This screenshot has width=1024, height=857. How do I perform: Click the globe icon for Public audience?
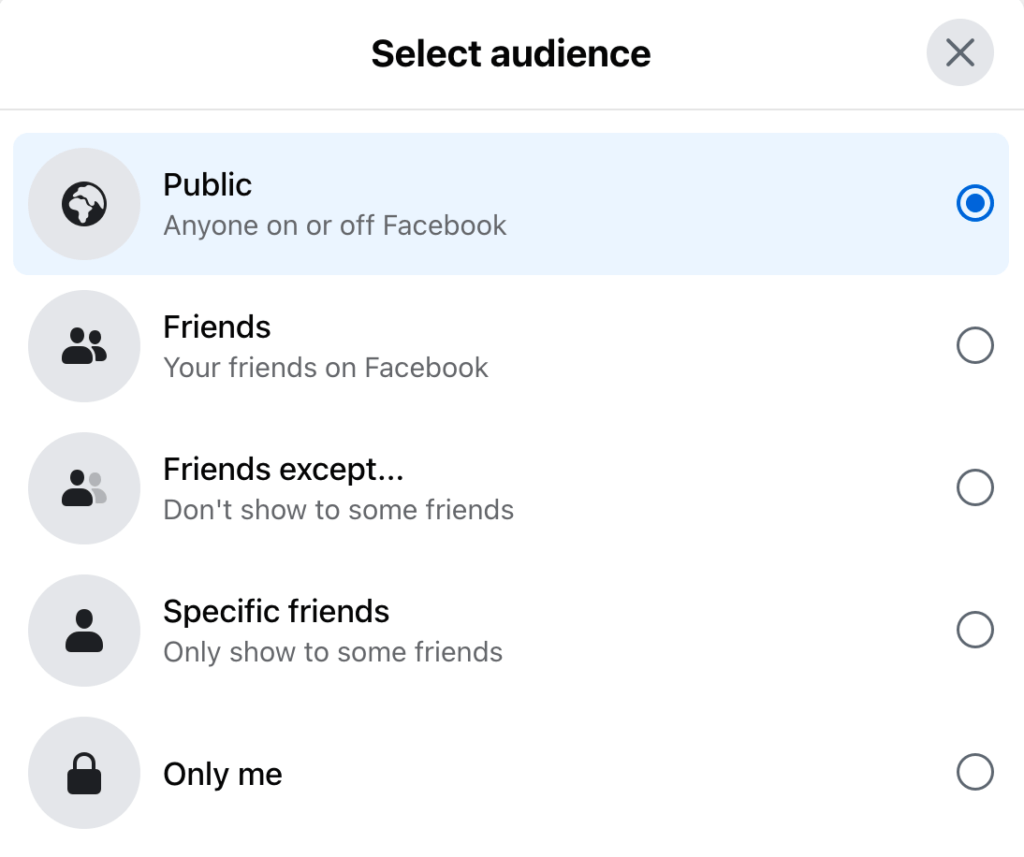[x=84, y=203]
